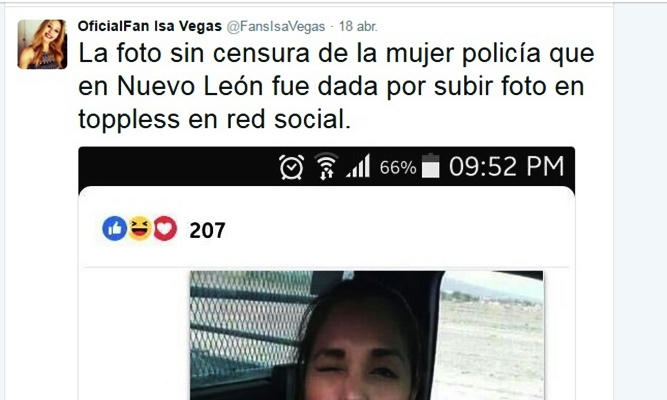The width and height of the screenshot is (667, 400).
Task: Click the blue thumbs-up Like reaction icon
Action: pos(114,229)
